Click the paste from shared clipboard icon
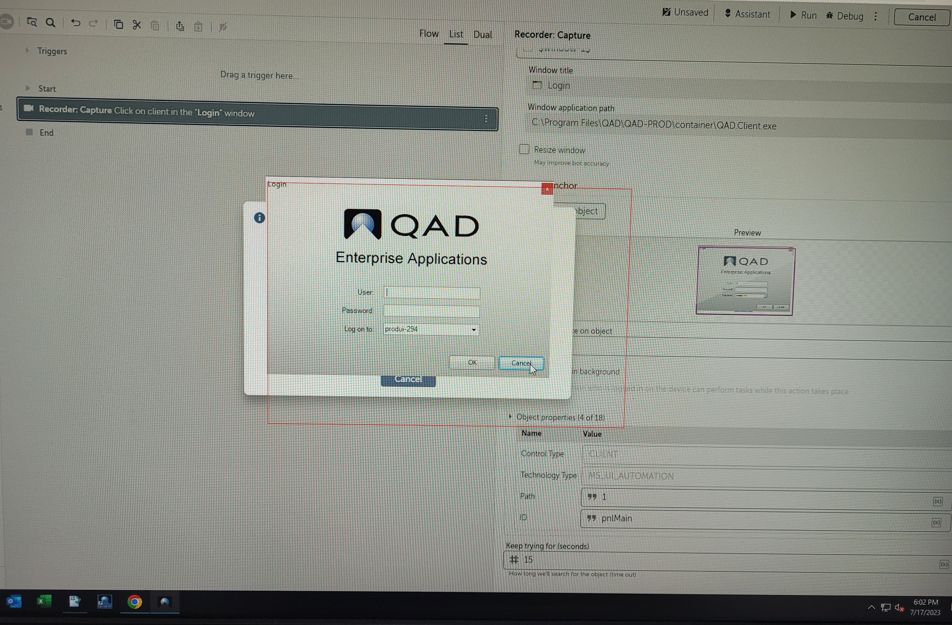Viewport: 952px width, 625px height. (x=198, y=26)
